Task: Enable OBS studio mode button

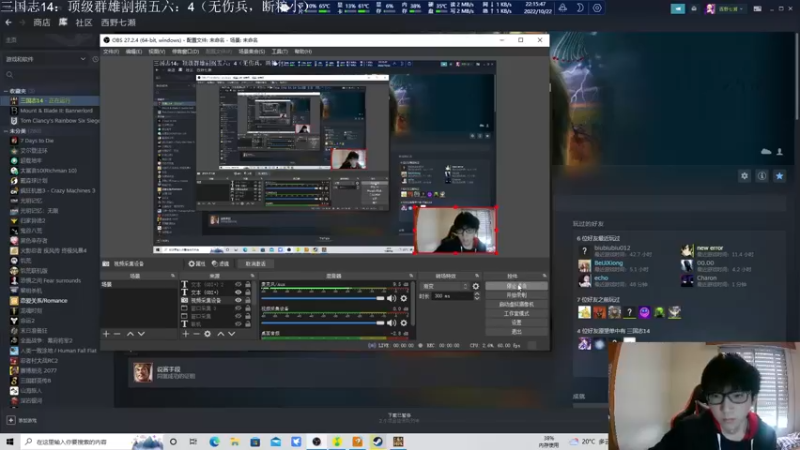Action: click(516, 314)
